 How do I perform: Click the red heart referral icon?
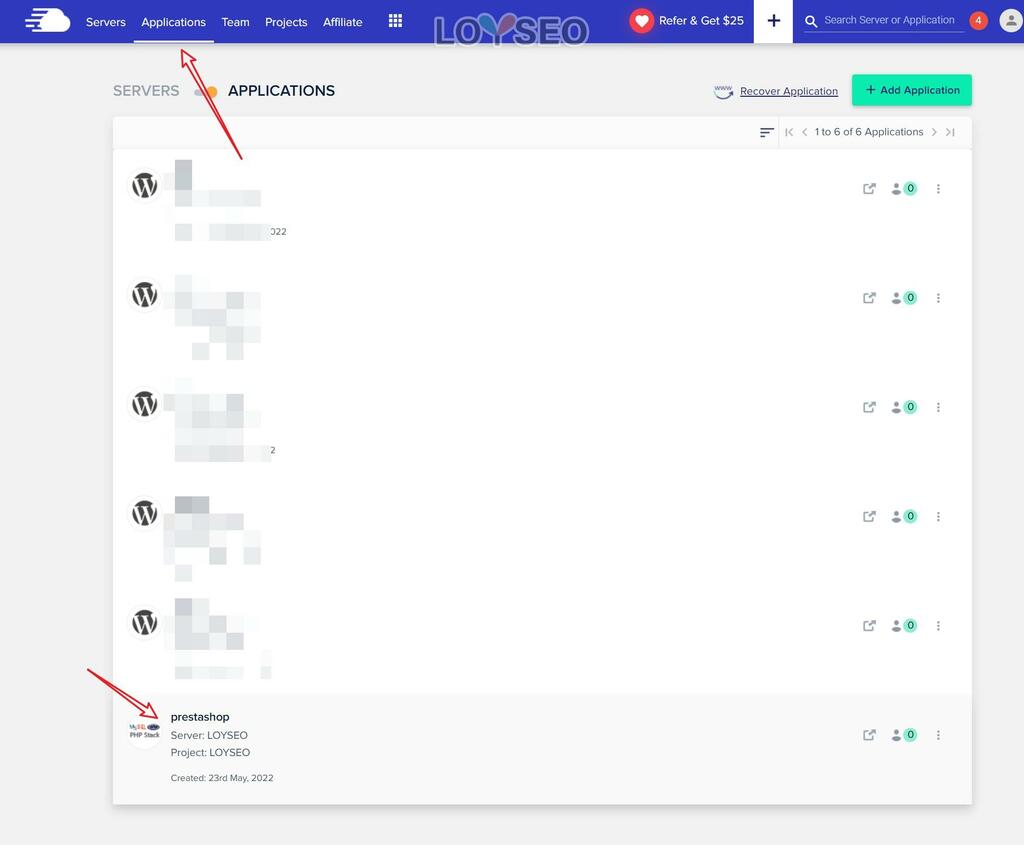coord(642,21)
